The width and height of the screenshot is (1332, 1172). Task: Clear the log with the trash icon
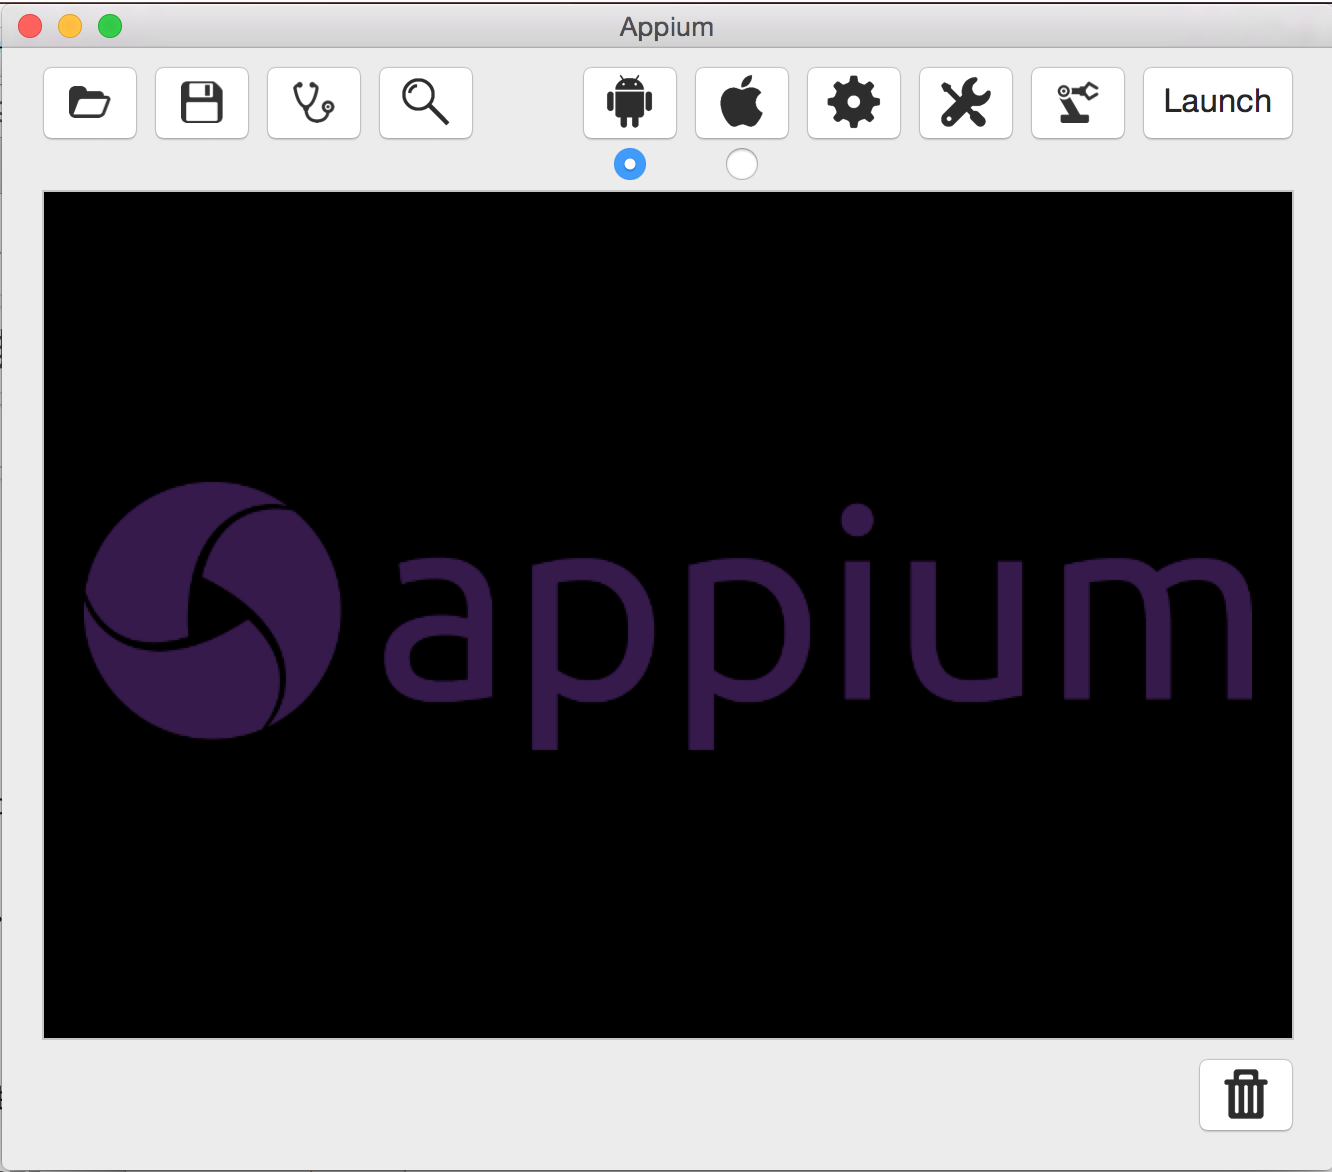(1245, 1095)
